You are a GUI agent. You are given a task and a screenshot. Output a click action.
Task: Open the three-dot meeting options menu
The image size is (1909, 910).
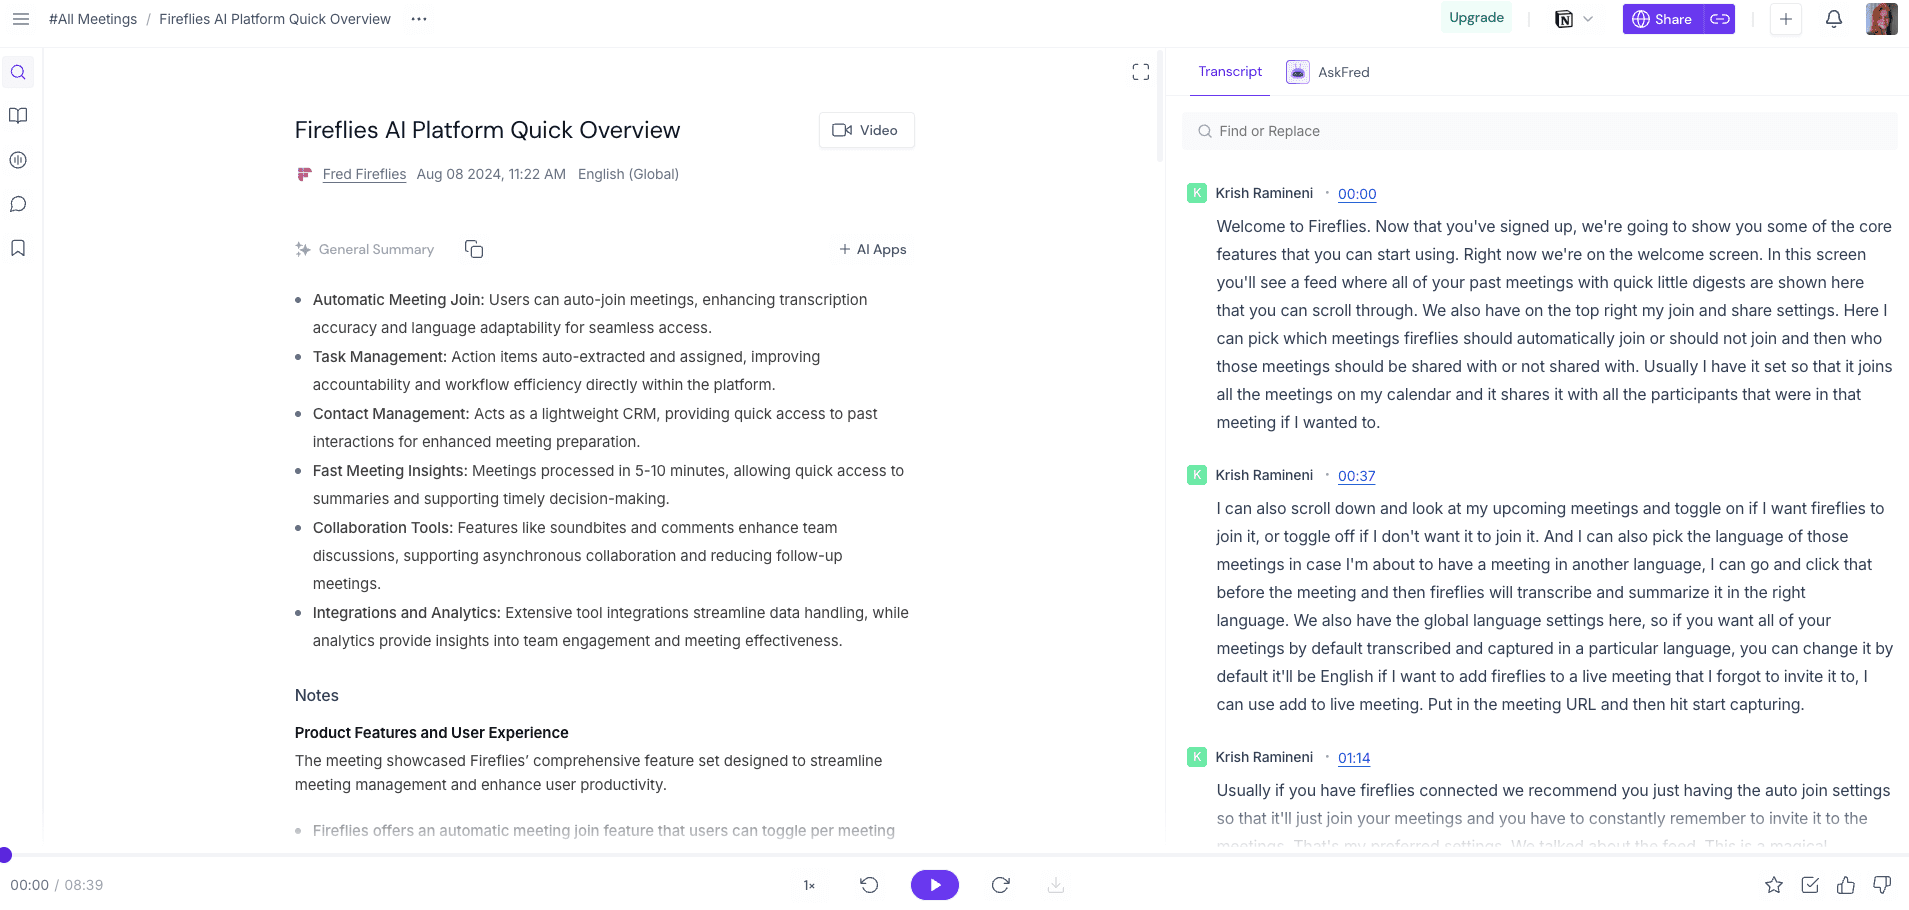(419, 19)
